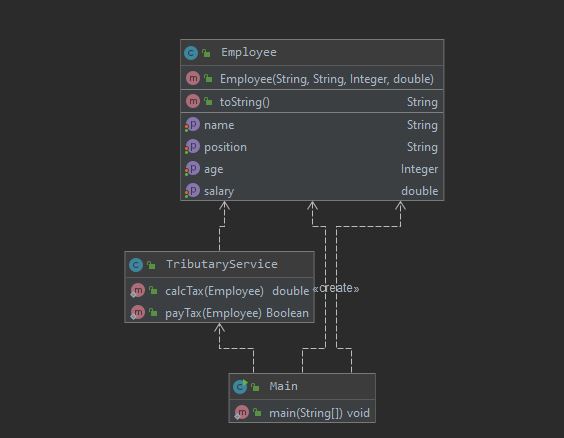The width and height of the screenshot is (564, 438).
Task: Select the toString() method label
Action: click(245, 102)
